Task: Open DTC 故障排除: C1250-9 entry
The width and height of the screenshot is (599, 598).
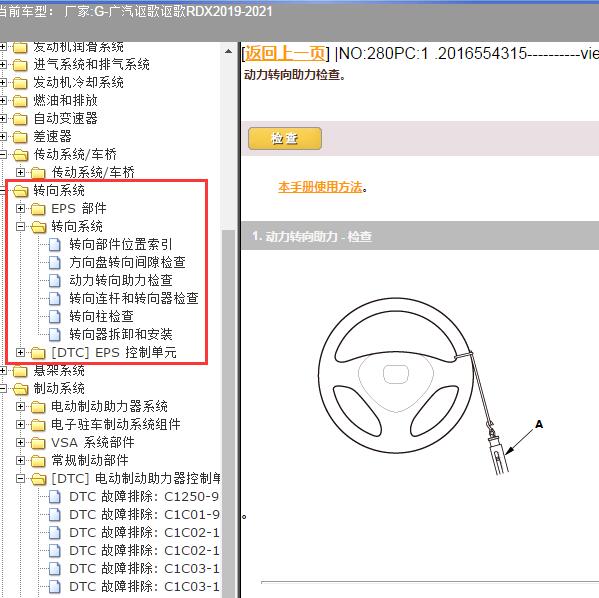Action: pos(144,496)
